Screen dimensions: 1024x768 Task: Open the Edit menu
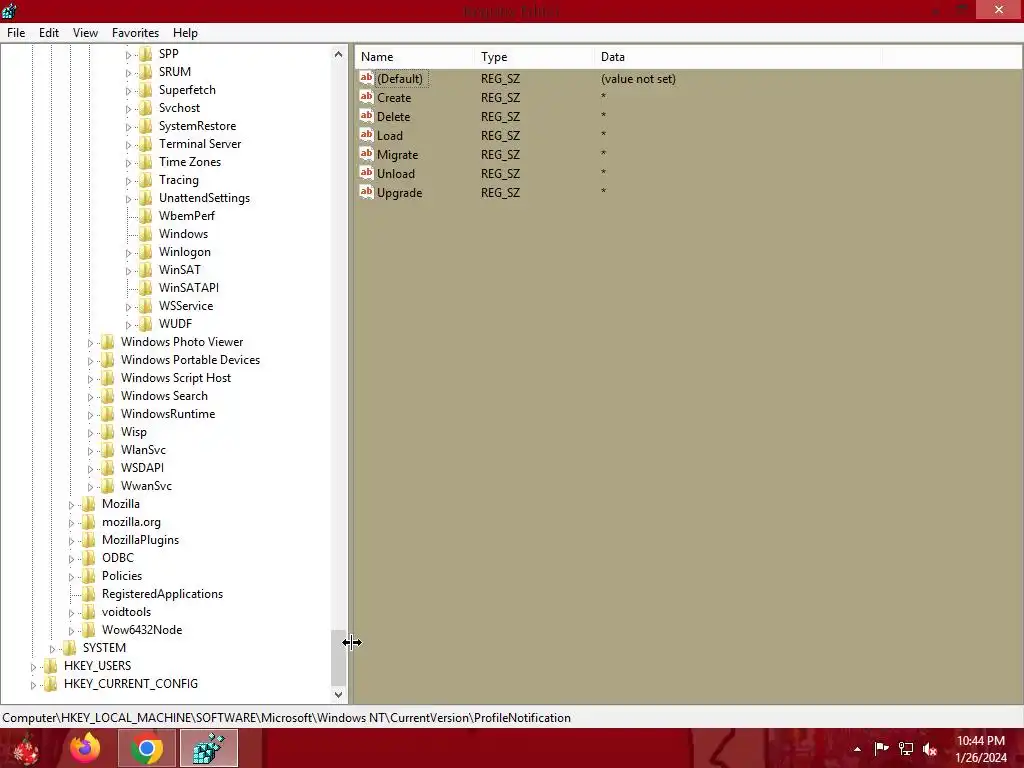48,33
